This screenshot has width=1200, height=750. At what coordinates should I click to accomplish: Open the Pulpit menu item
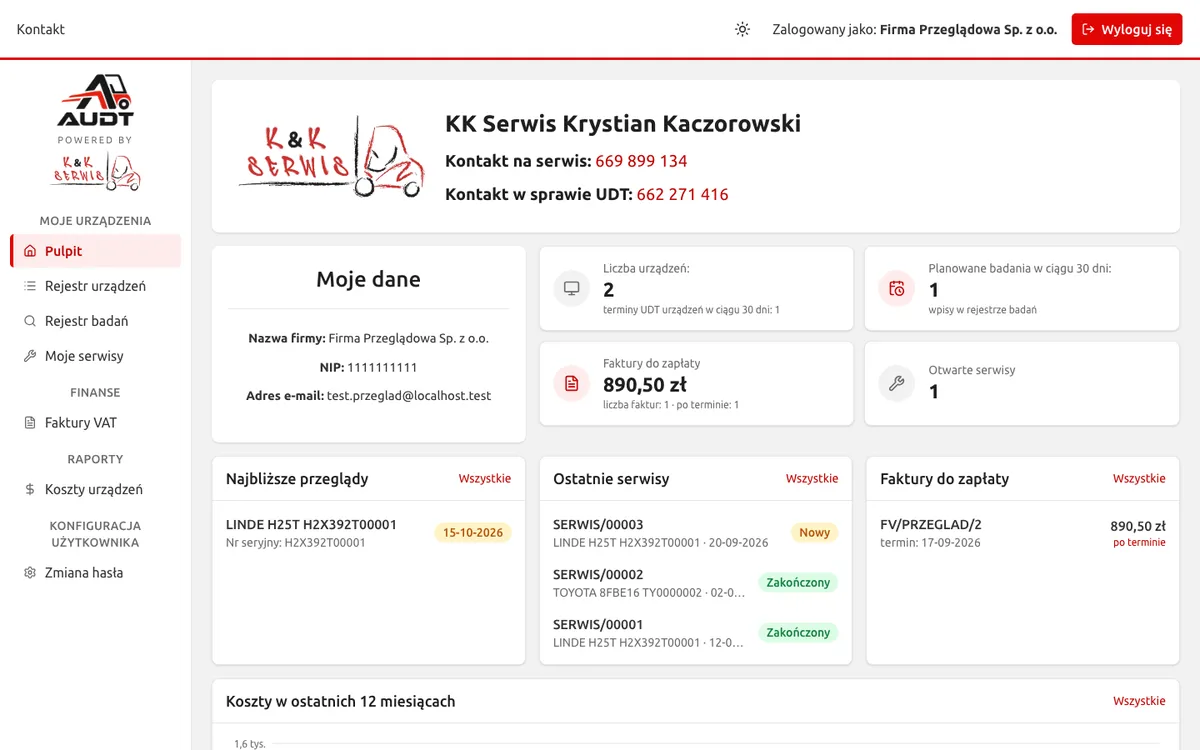(96, 251)
